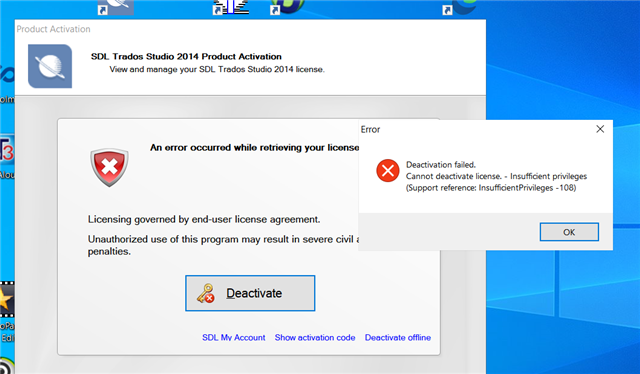Close the Error dialog with X
Image resolution: width=640 pixels, height=374 pixels.
pyautogui.click(x=600, y=129)
